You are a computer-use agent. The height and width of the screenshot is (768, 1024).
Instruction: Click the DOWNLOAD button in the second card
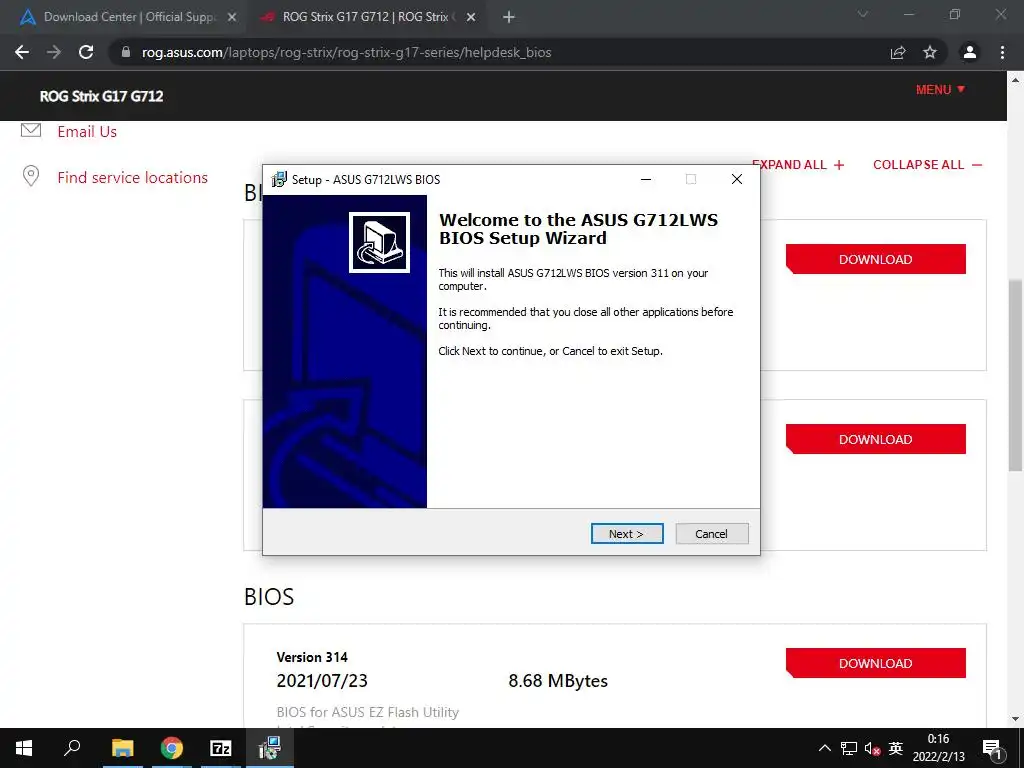point(875,439)
